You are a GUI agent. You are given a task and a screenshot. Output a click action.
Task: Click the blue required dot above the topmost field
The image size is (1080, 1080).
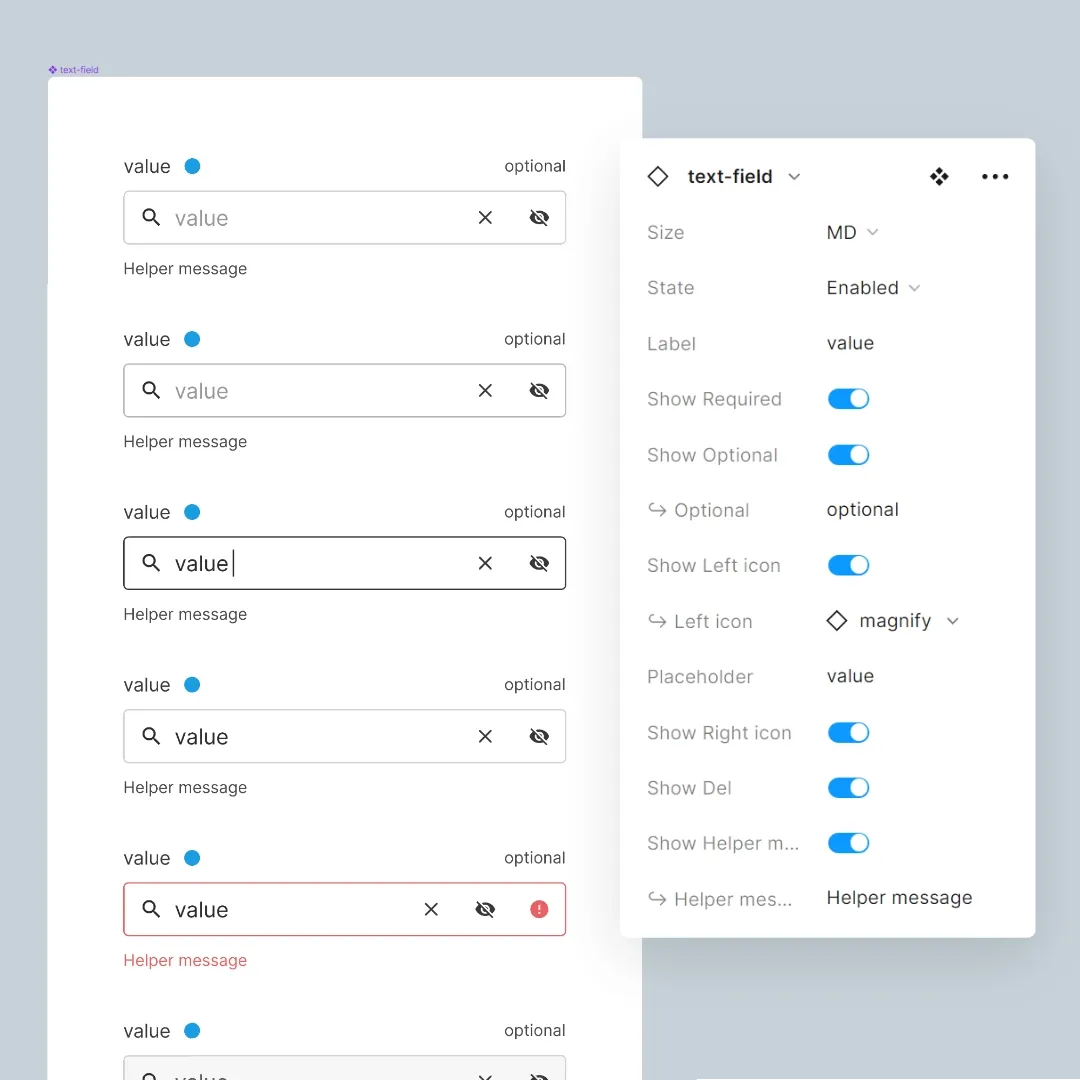point(192,166)
